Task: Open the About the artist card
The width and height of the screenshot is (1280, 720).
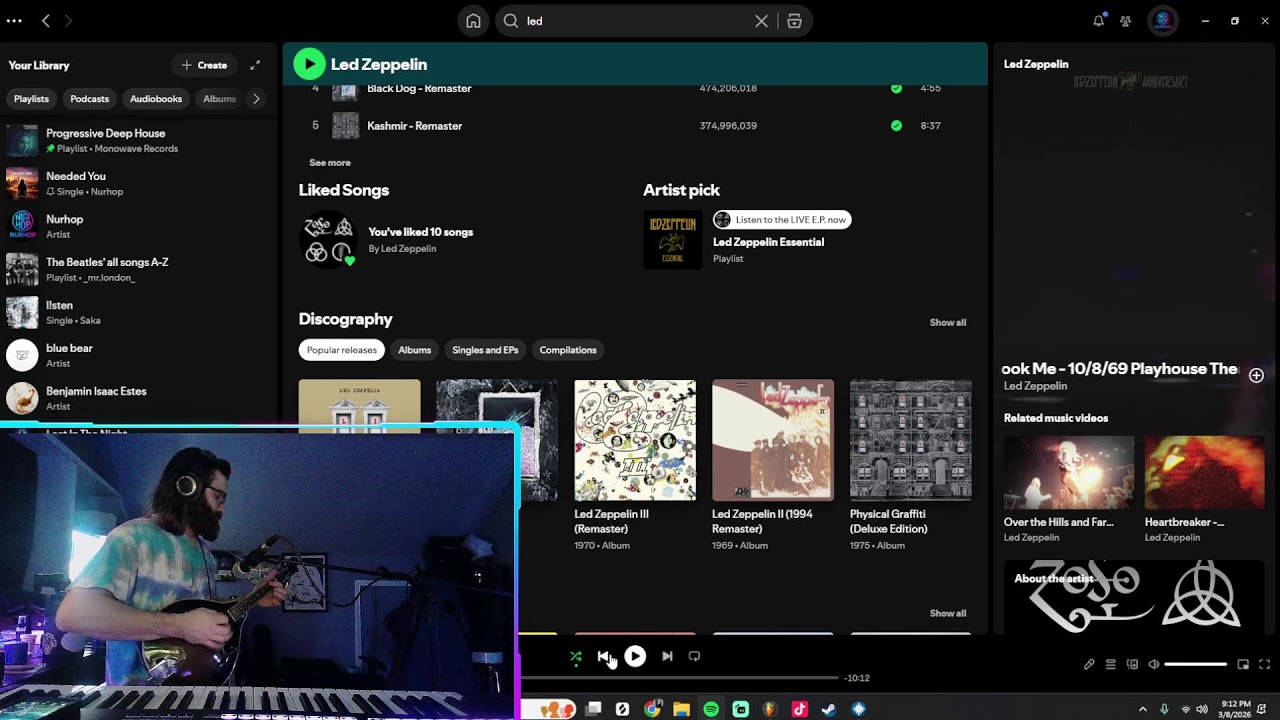Action: tap(1134, 598)
